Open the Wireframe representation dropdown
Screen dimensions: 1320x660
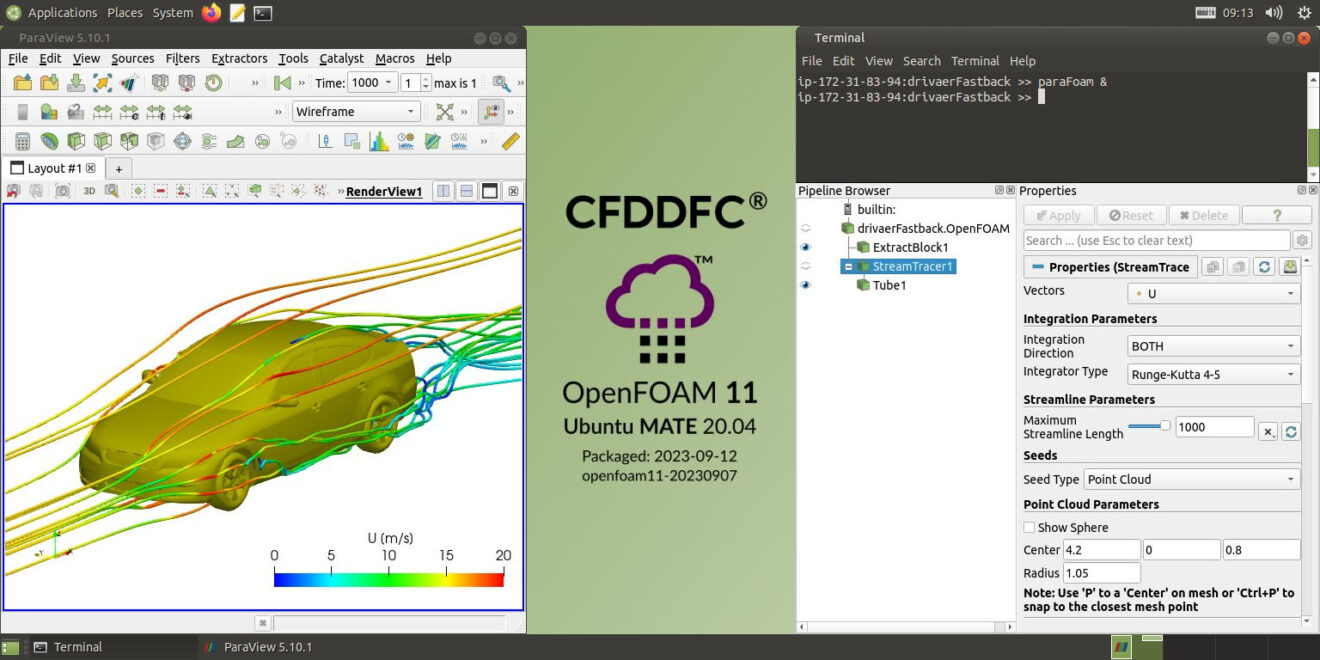point(355,111)
